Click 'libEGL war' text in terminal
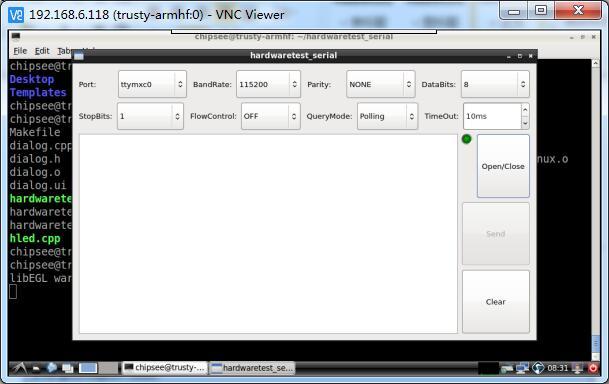This screenshot has height=384, width=609. tap(41, 278)
